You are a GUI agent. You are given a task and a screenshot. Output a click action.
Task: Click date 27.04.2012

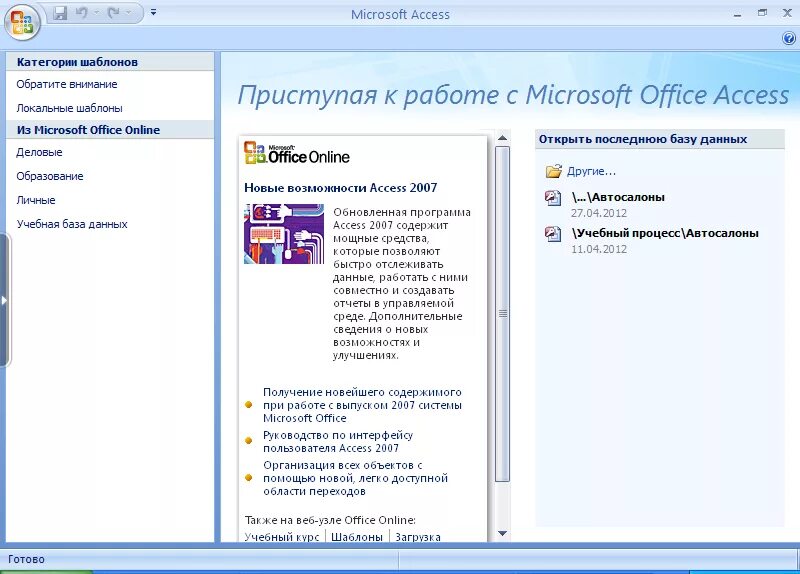coord(598,213)
